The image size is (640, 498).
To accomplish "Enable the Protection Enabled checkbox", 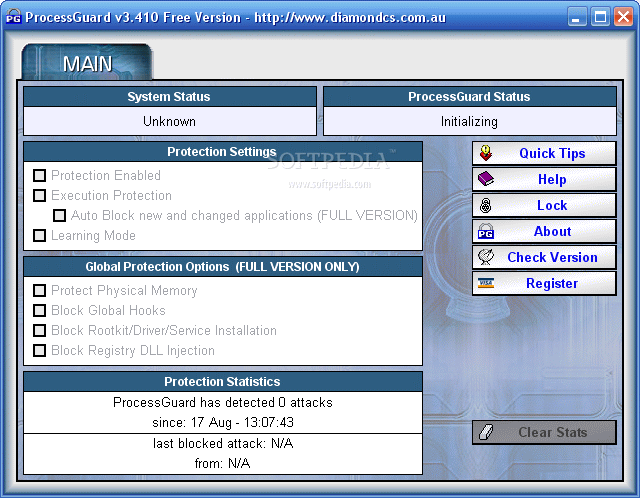I will click(40, 176).
